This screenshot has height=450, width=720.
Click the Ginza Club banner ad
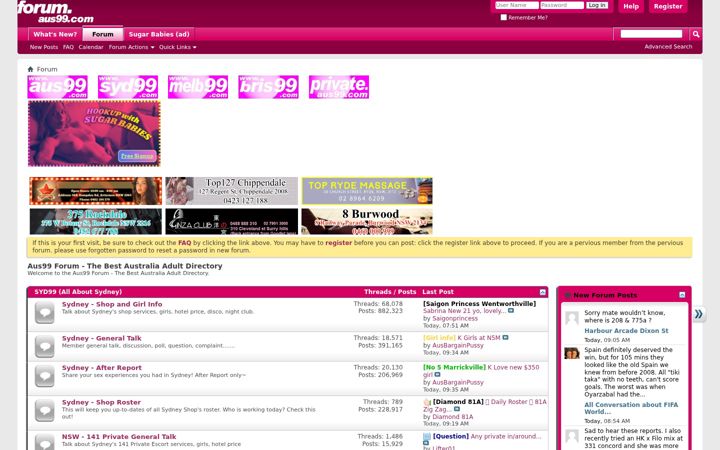(x=231, y=221)
